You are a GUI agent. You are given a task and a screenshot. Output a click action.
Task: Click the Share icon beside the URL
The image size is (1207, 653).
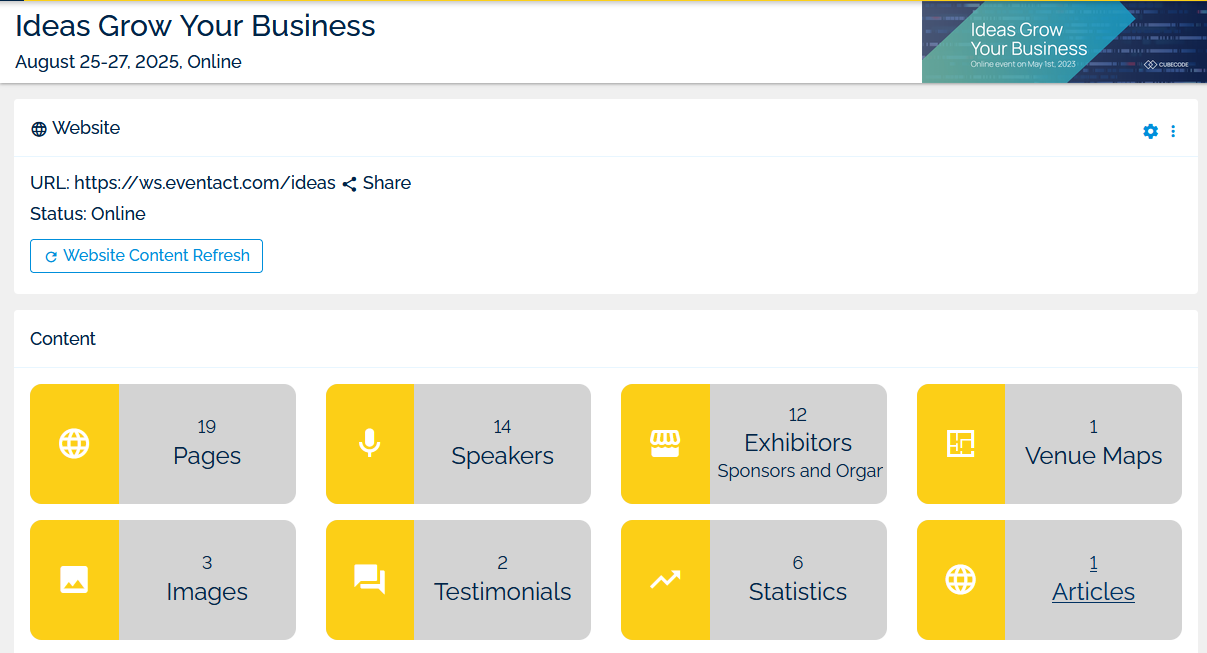[x=348, y=182]
